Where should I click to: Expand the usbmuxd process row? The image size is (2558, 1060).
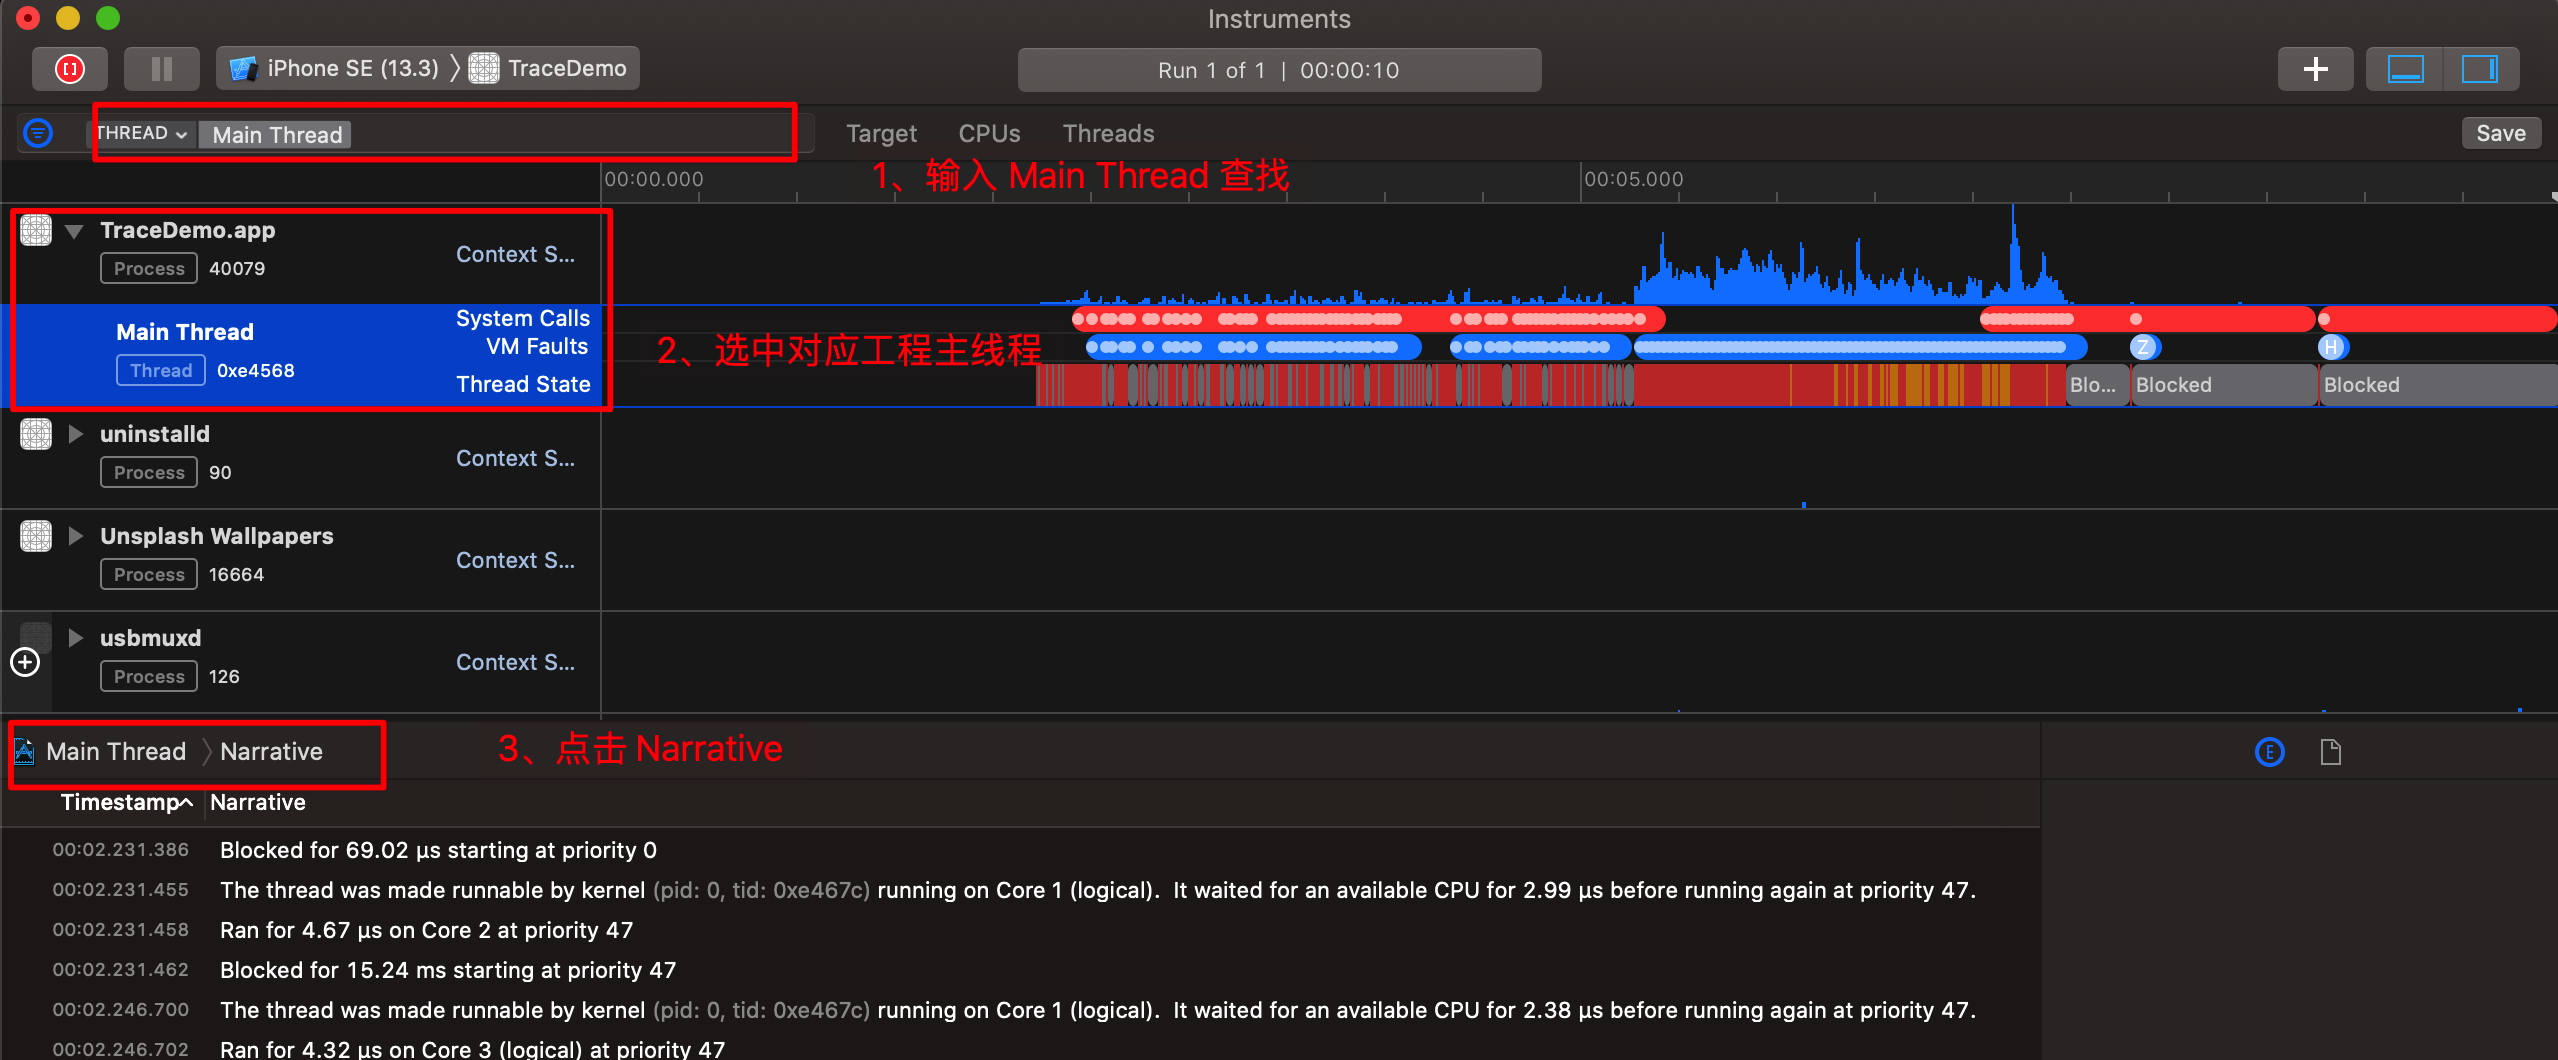75,638
